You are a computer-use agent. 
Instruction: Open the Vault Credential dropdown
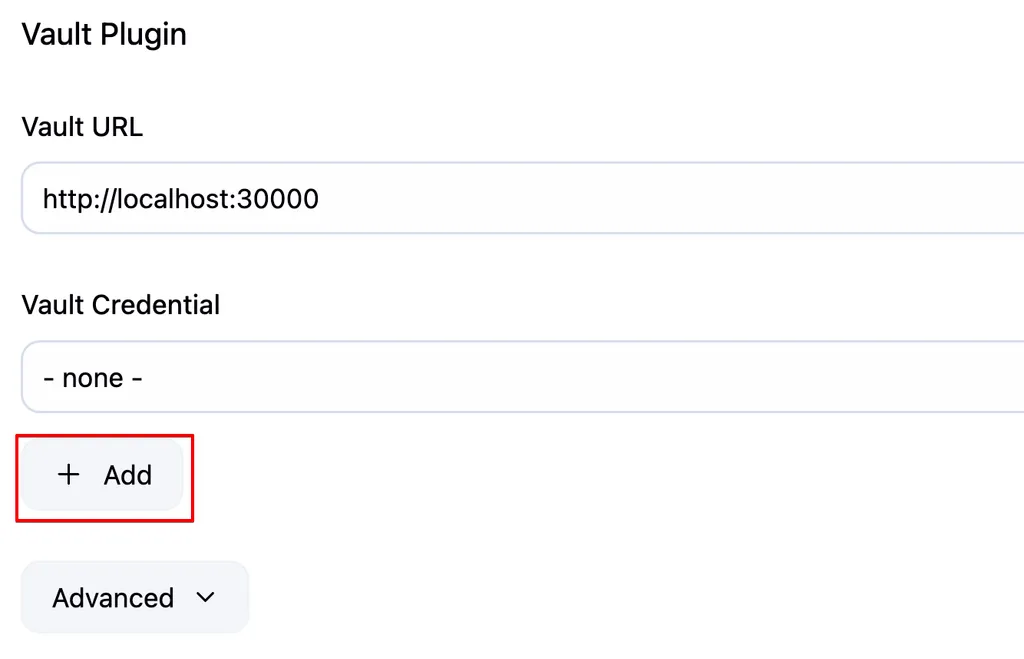522,377
